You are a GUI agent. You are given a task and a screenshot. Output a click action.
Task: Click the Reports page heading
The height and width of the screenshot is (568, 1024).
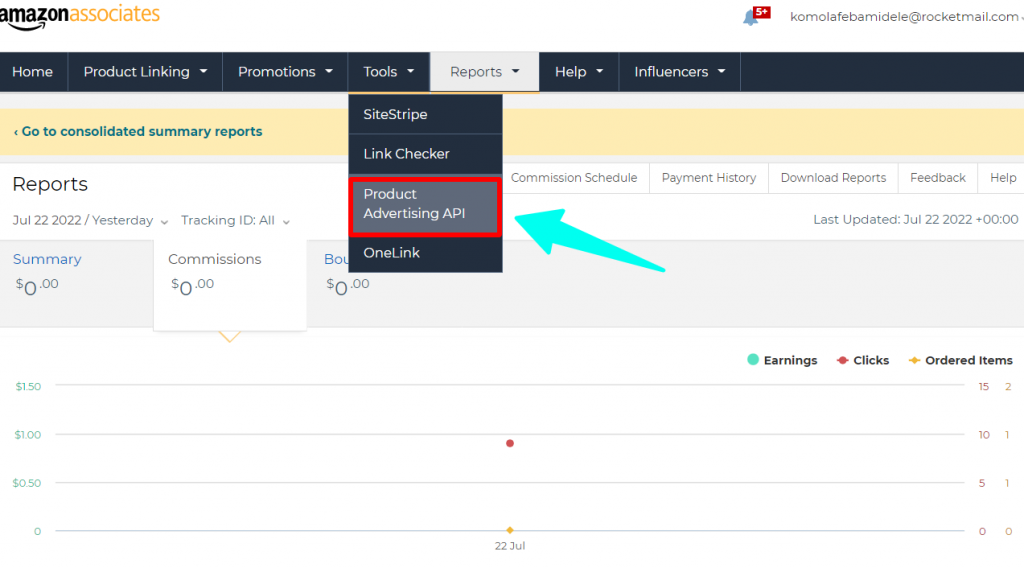pos(50,184)
